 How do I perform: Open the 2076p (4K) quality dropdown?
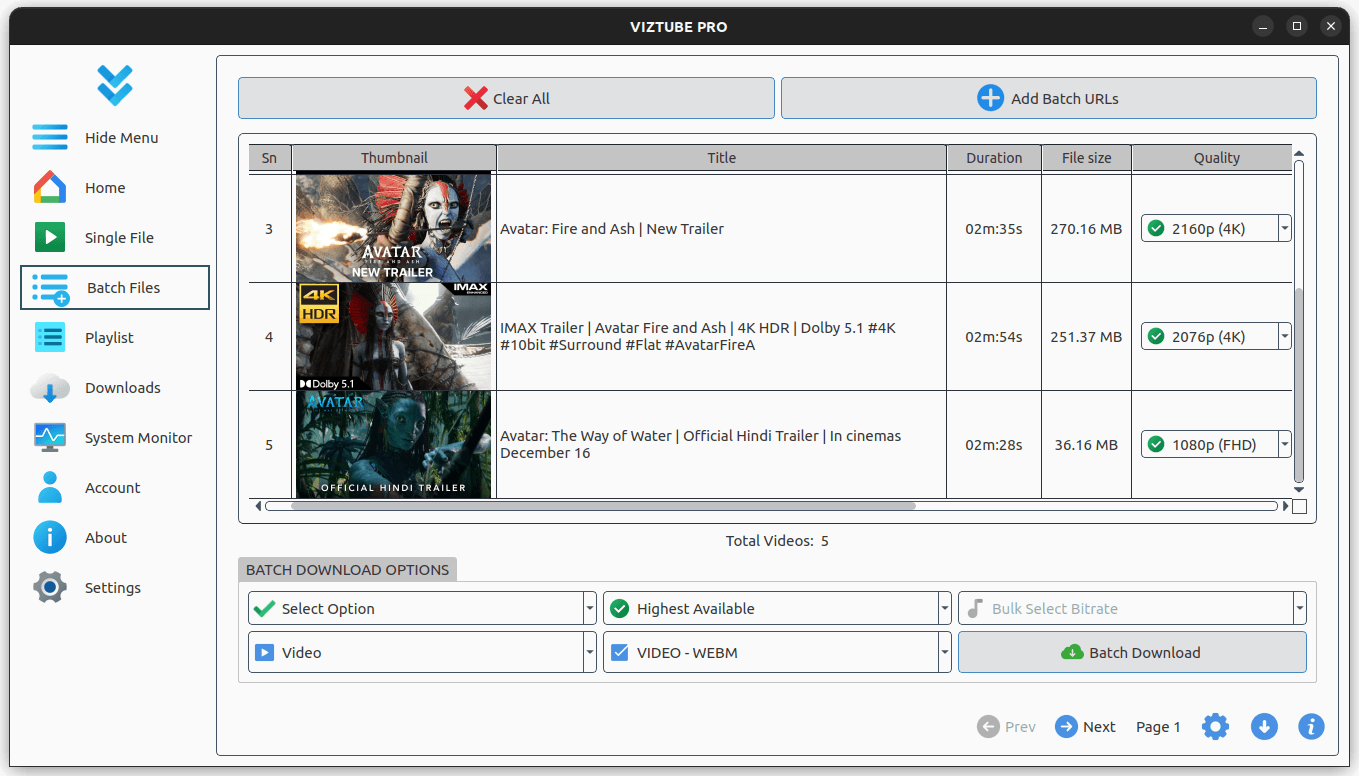pyautogui.click(x=1216, y=336)
